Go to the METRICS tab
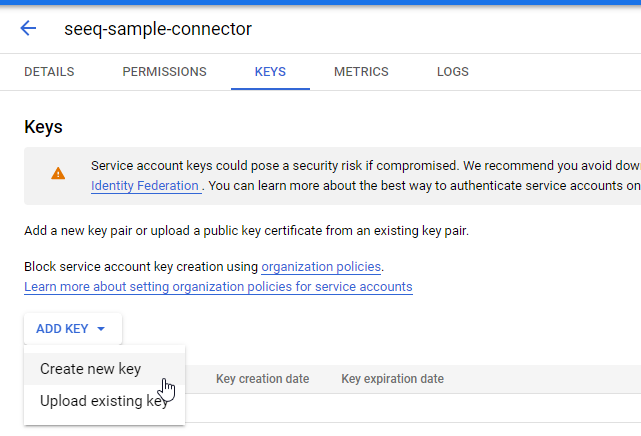 (361, 72)
